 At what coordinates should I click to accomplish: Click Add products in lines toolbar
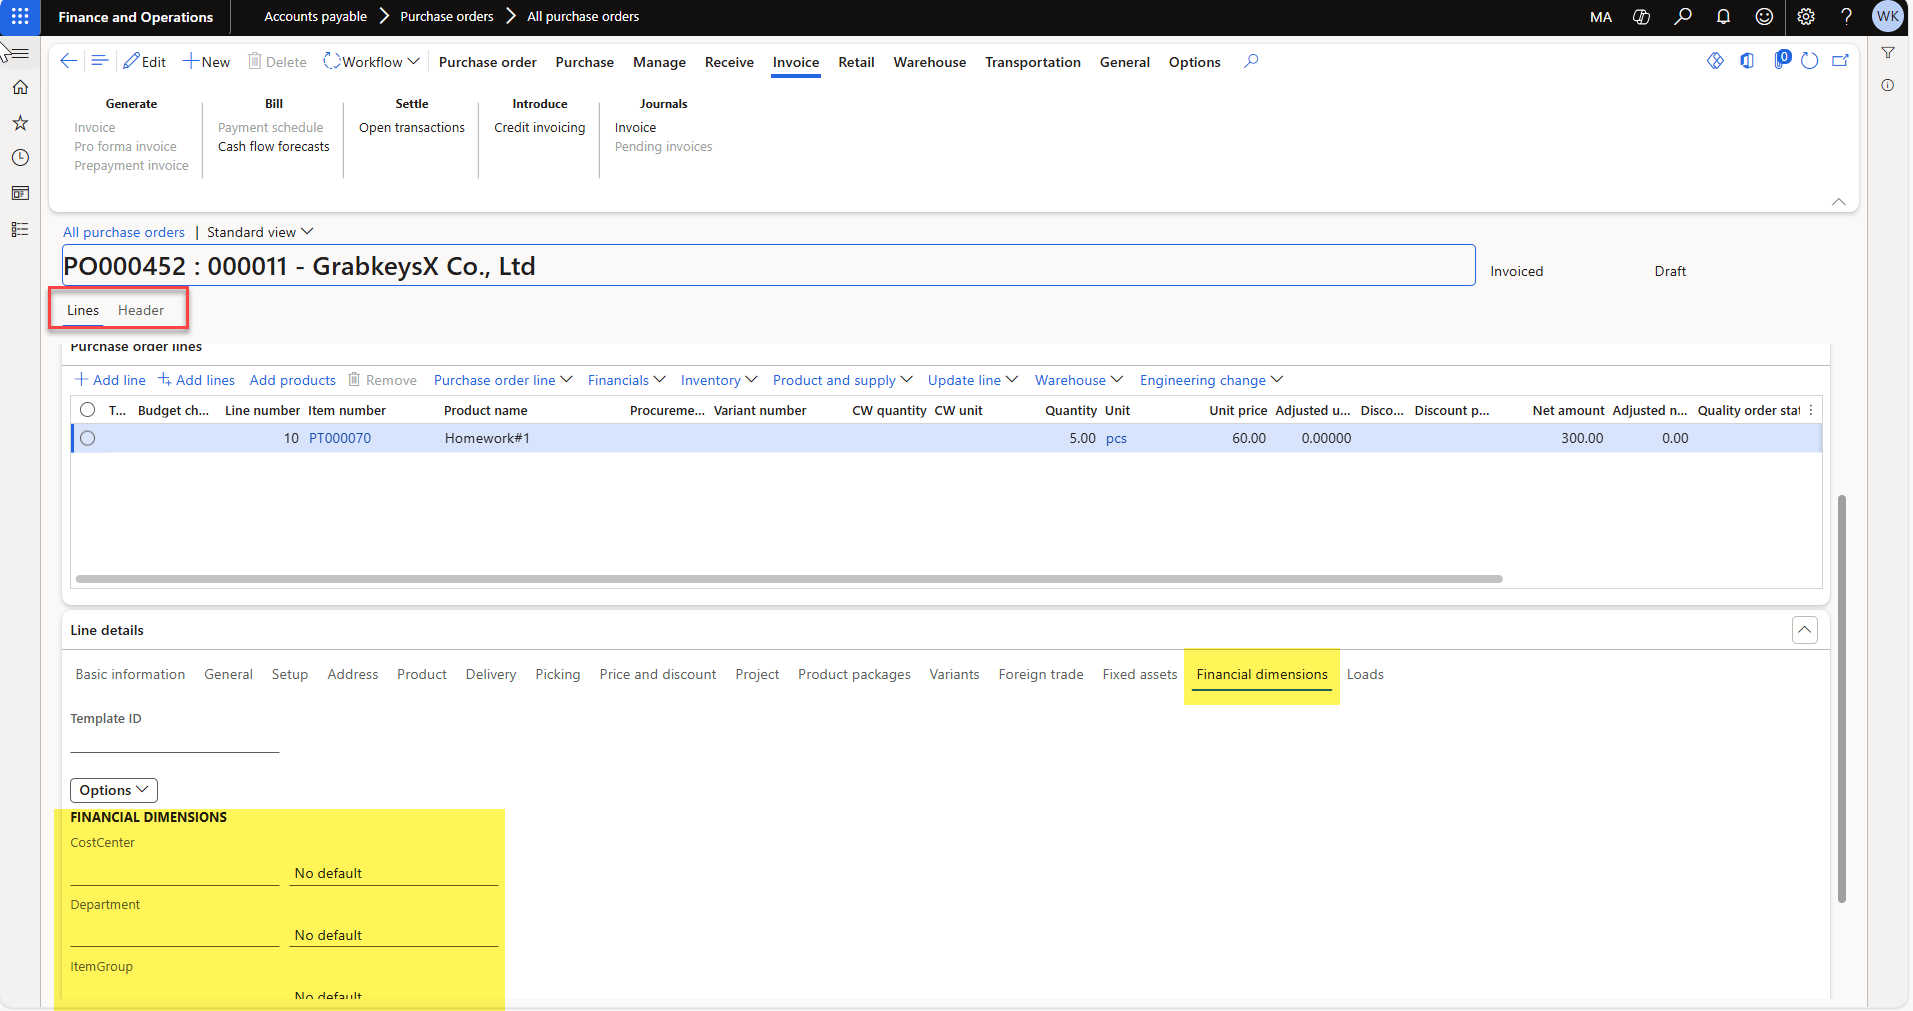point(293,380)
